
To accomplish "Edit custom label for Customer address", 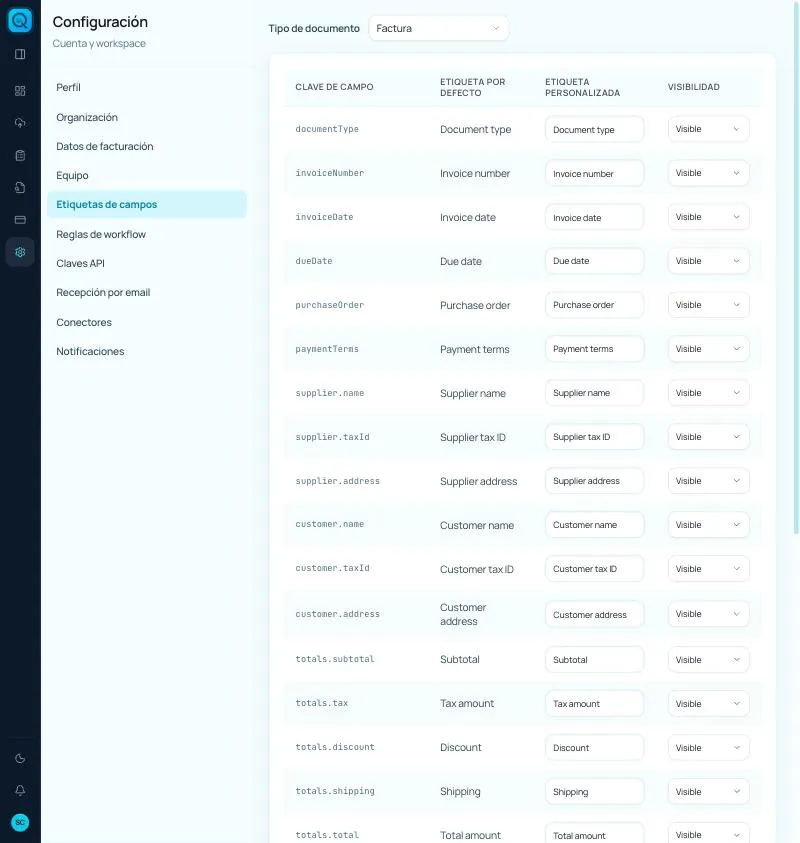I will click(x=594, y=615).
